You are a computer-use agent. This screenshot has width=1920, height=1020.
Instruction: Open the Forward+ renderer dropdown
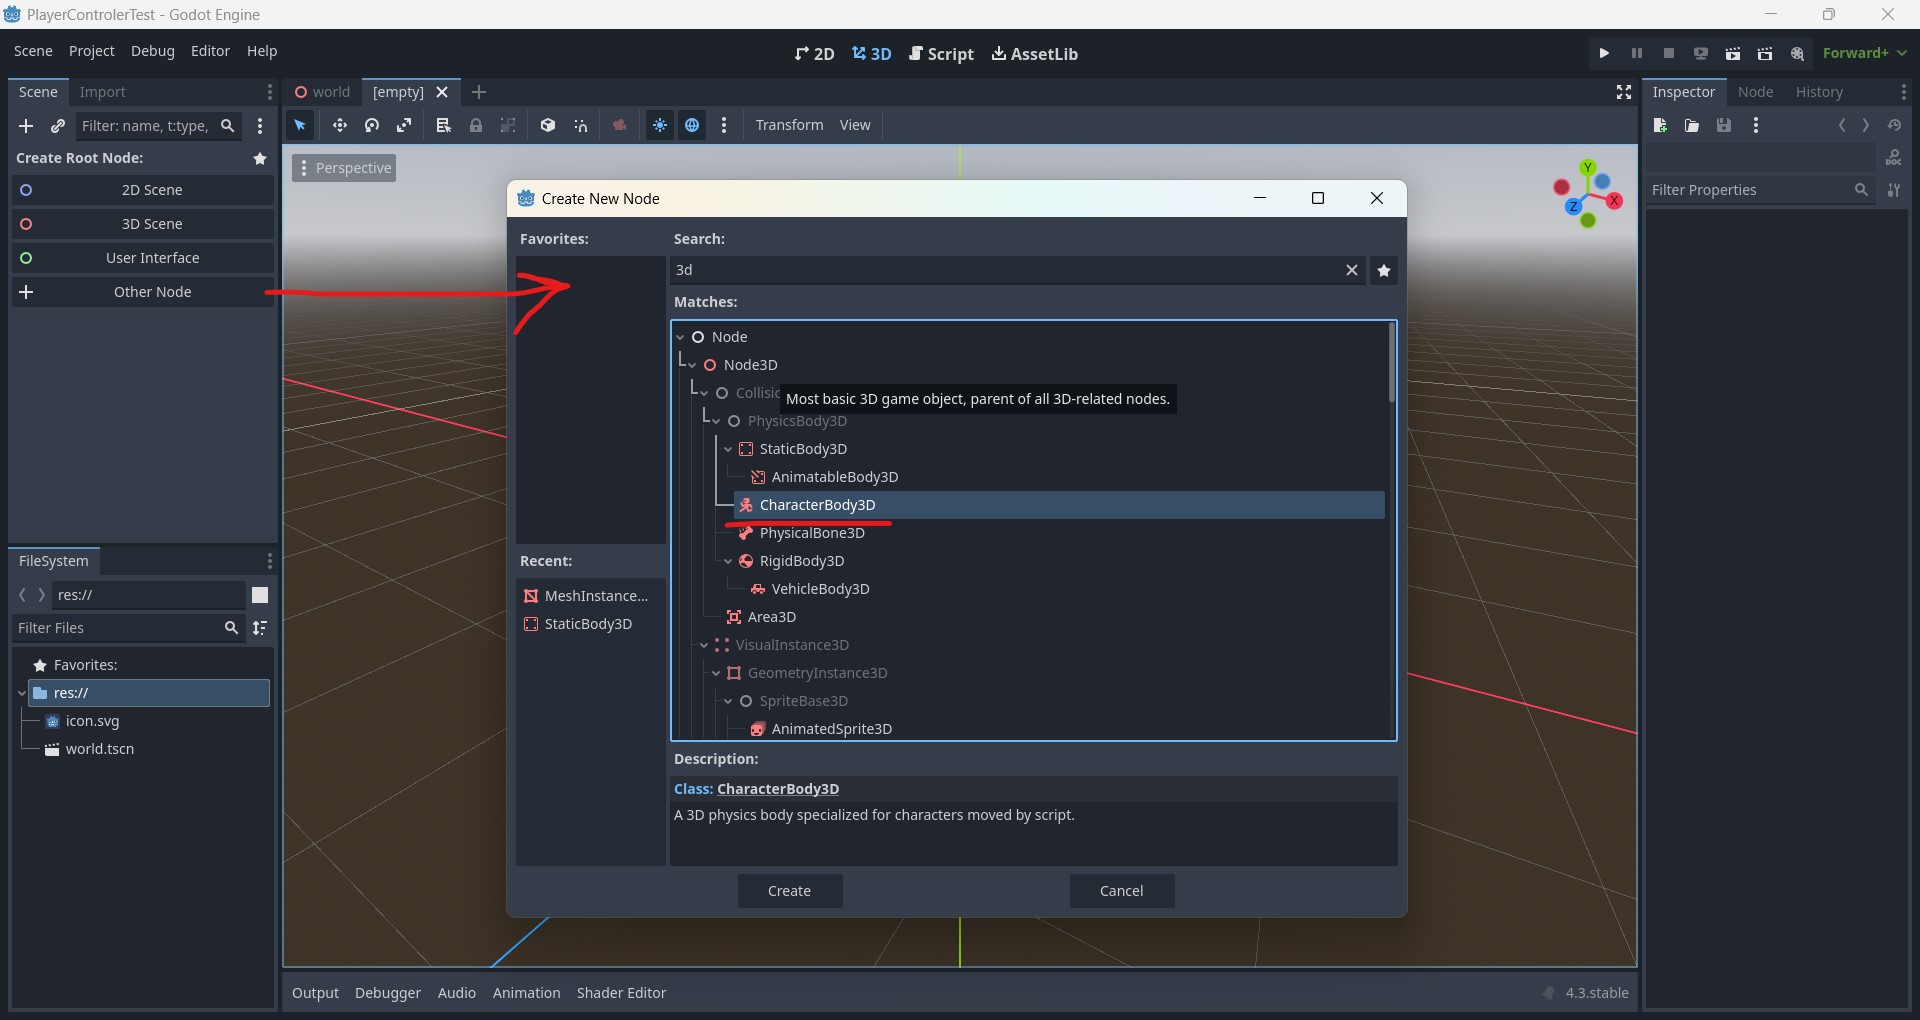(x=1866, y=53)
